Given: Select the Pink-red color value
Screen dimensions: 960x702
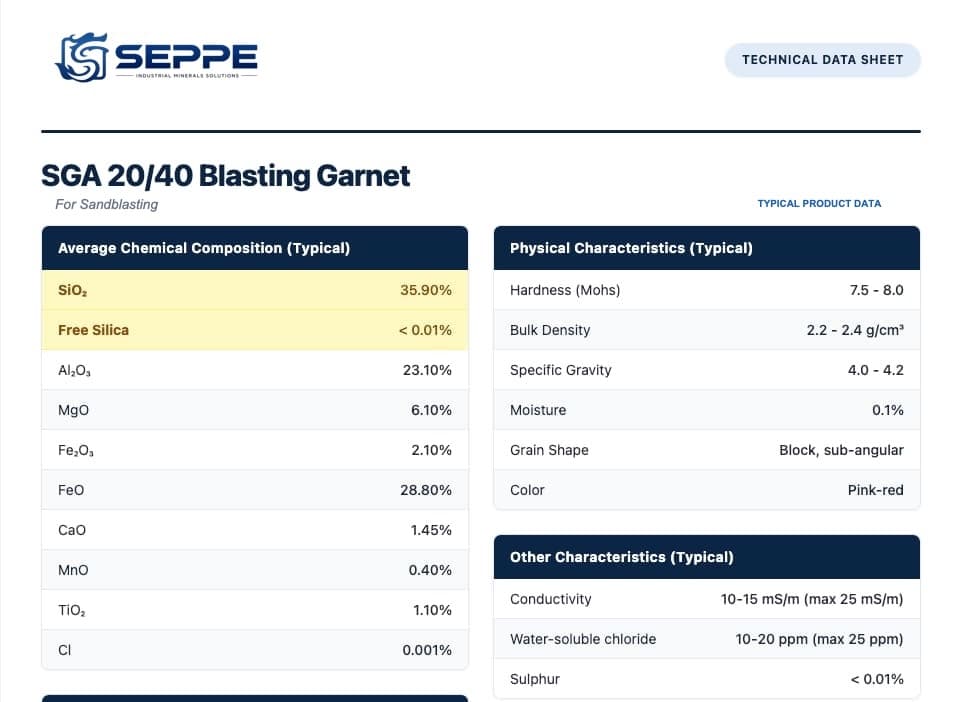Looking at the screenshot, I should tap(876, 490).
